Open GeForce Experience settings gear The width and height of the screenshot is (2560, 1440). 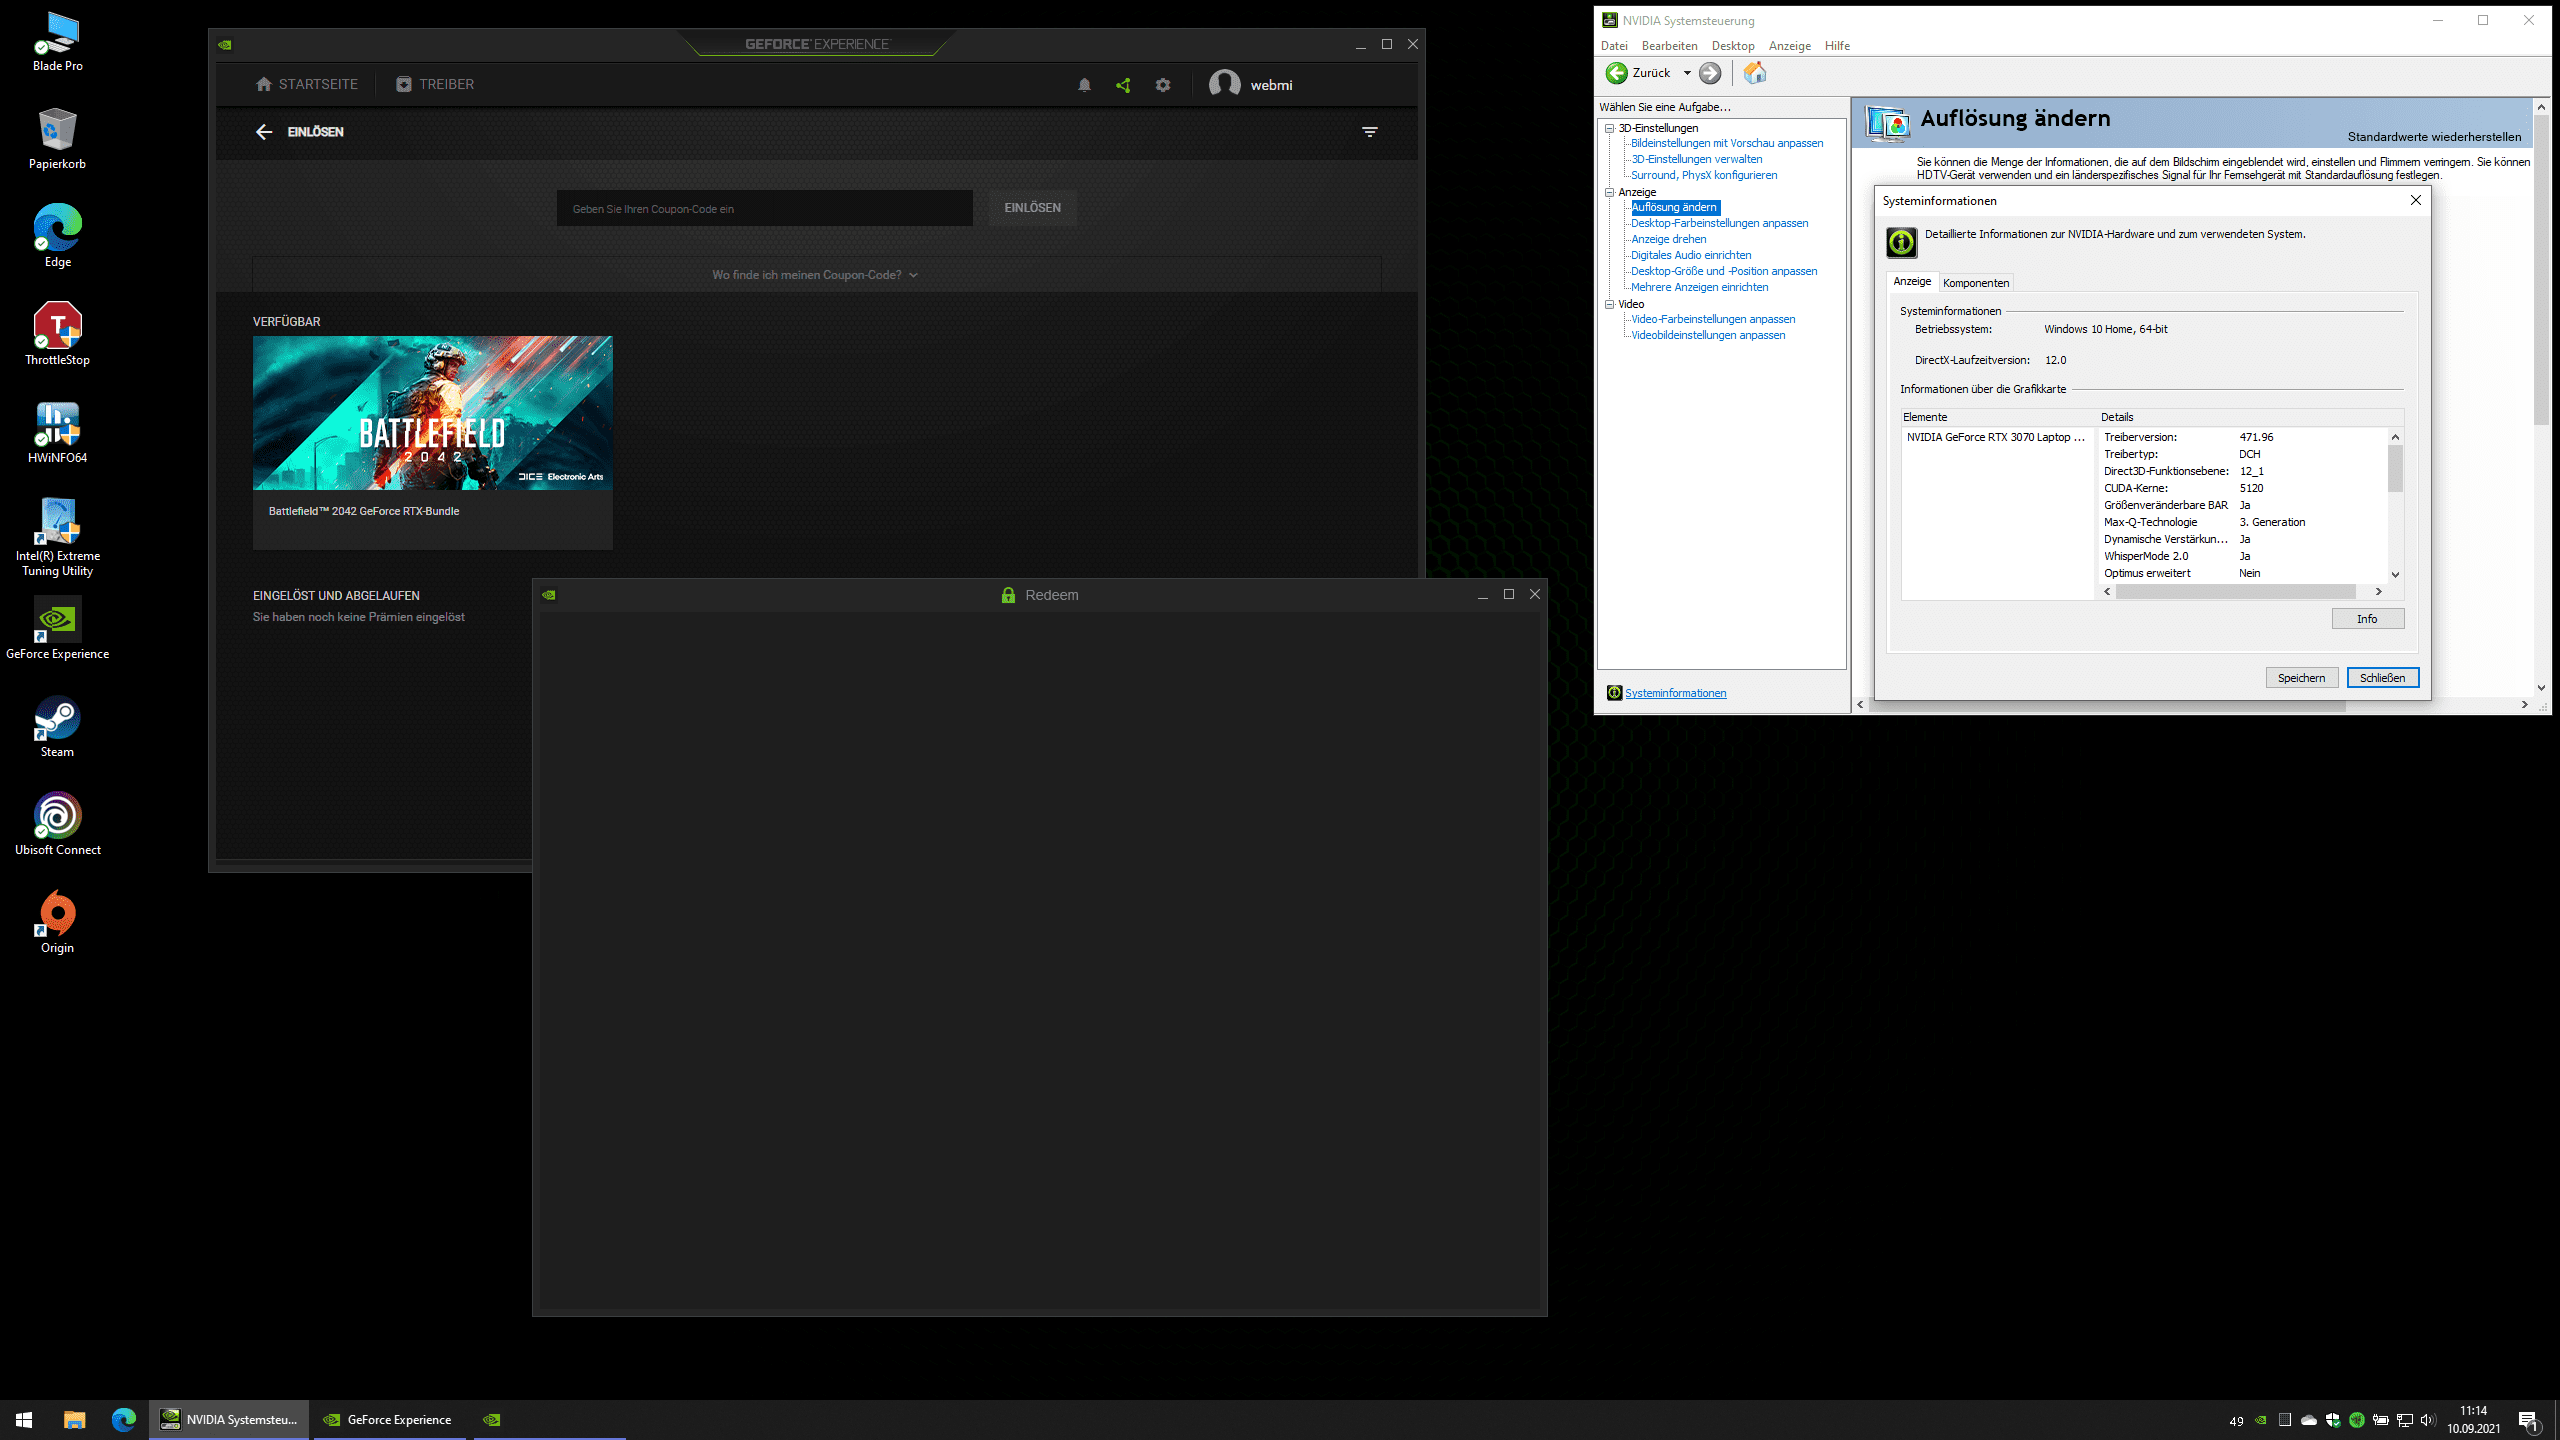1162,85
